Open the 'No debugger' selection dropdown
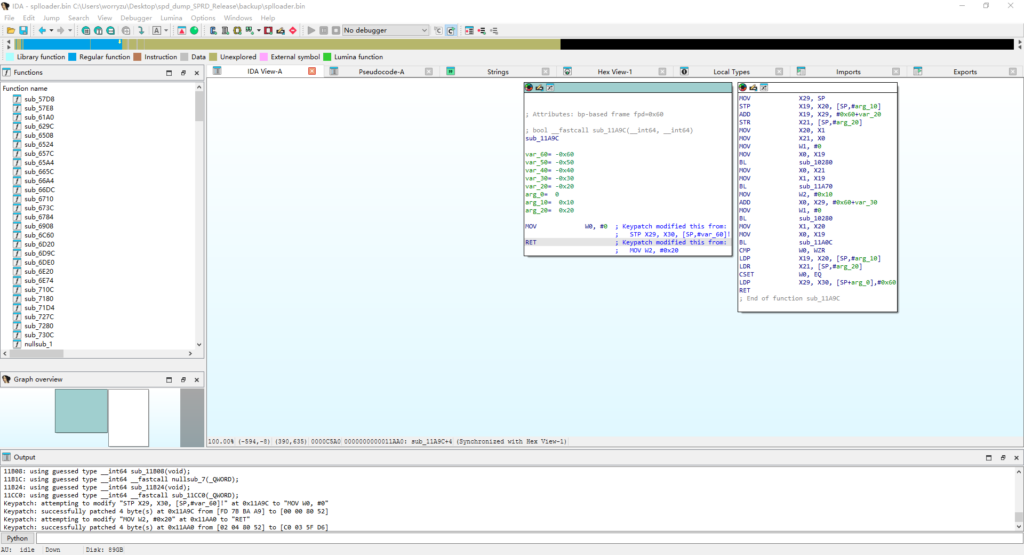Viewport: 1024px width, 555px height. click(x=385, y=31)
